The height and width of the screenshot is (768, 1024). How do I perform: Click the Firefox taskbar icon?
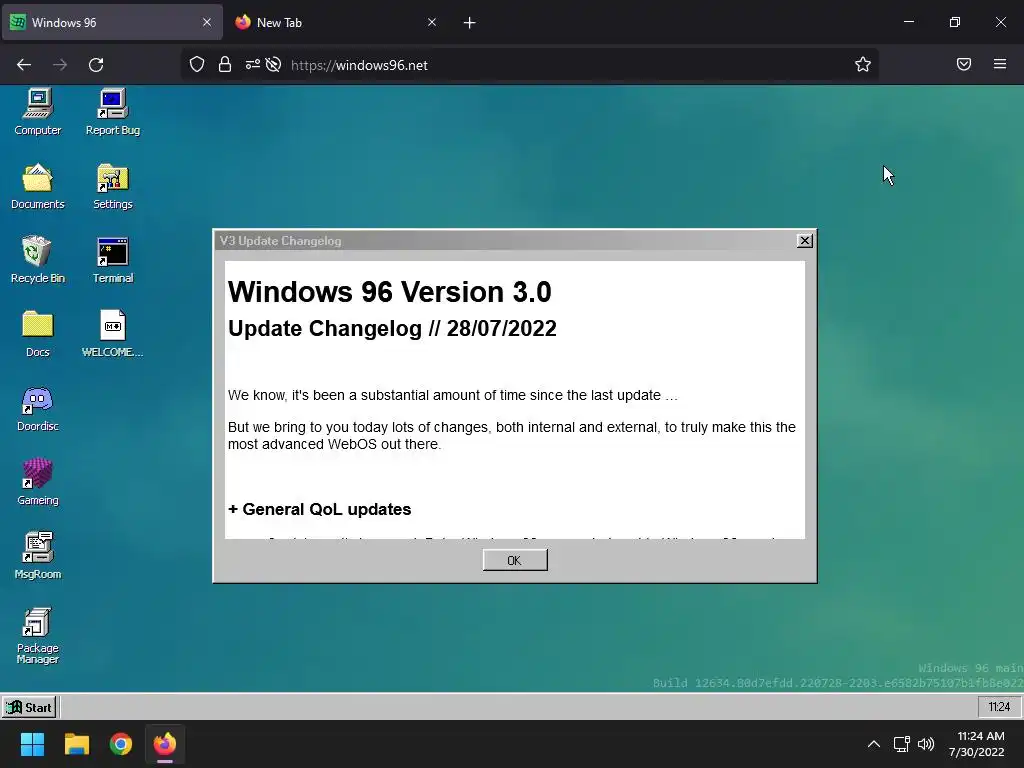tap(165, 744)
